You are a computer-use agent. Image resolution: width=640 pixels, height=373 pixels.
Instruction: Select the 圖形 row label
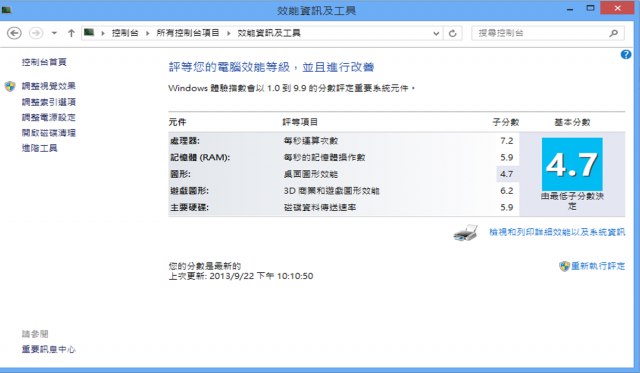(180, 174)
